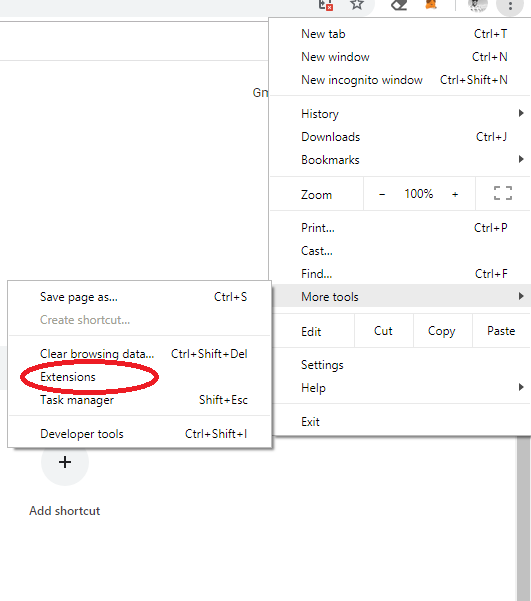Click the eraser extension icon
Image resolution: width=531 pixels, height=601 pixels.
399,5
